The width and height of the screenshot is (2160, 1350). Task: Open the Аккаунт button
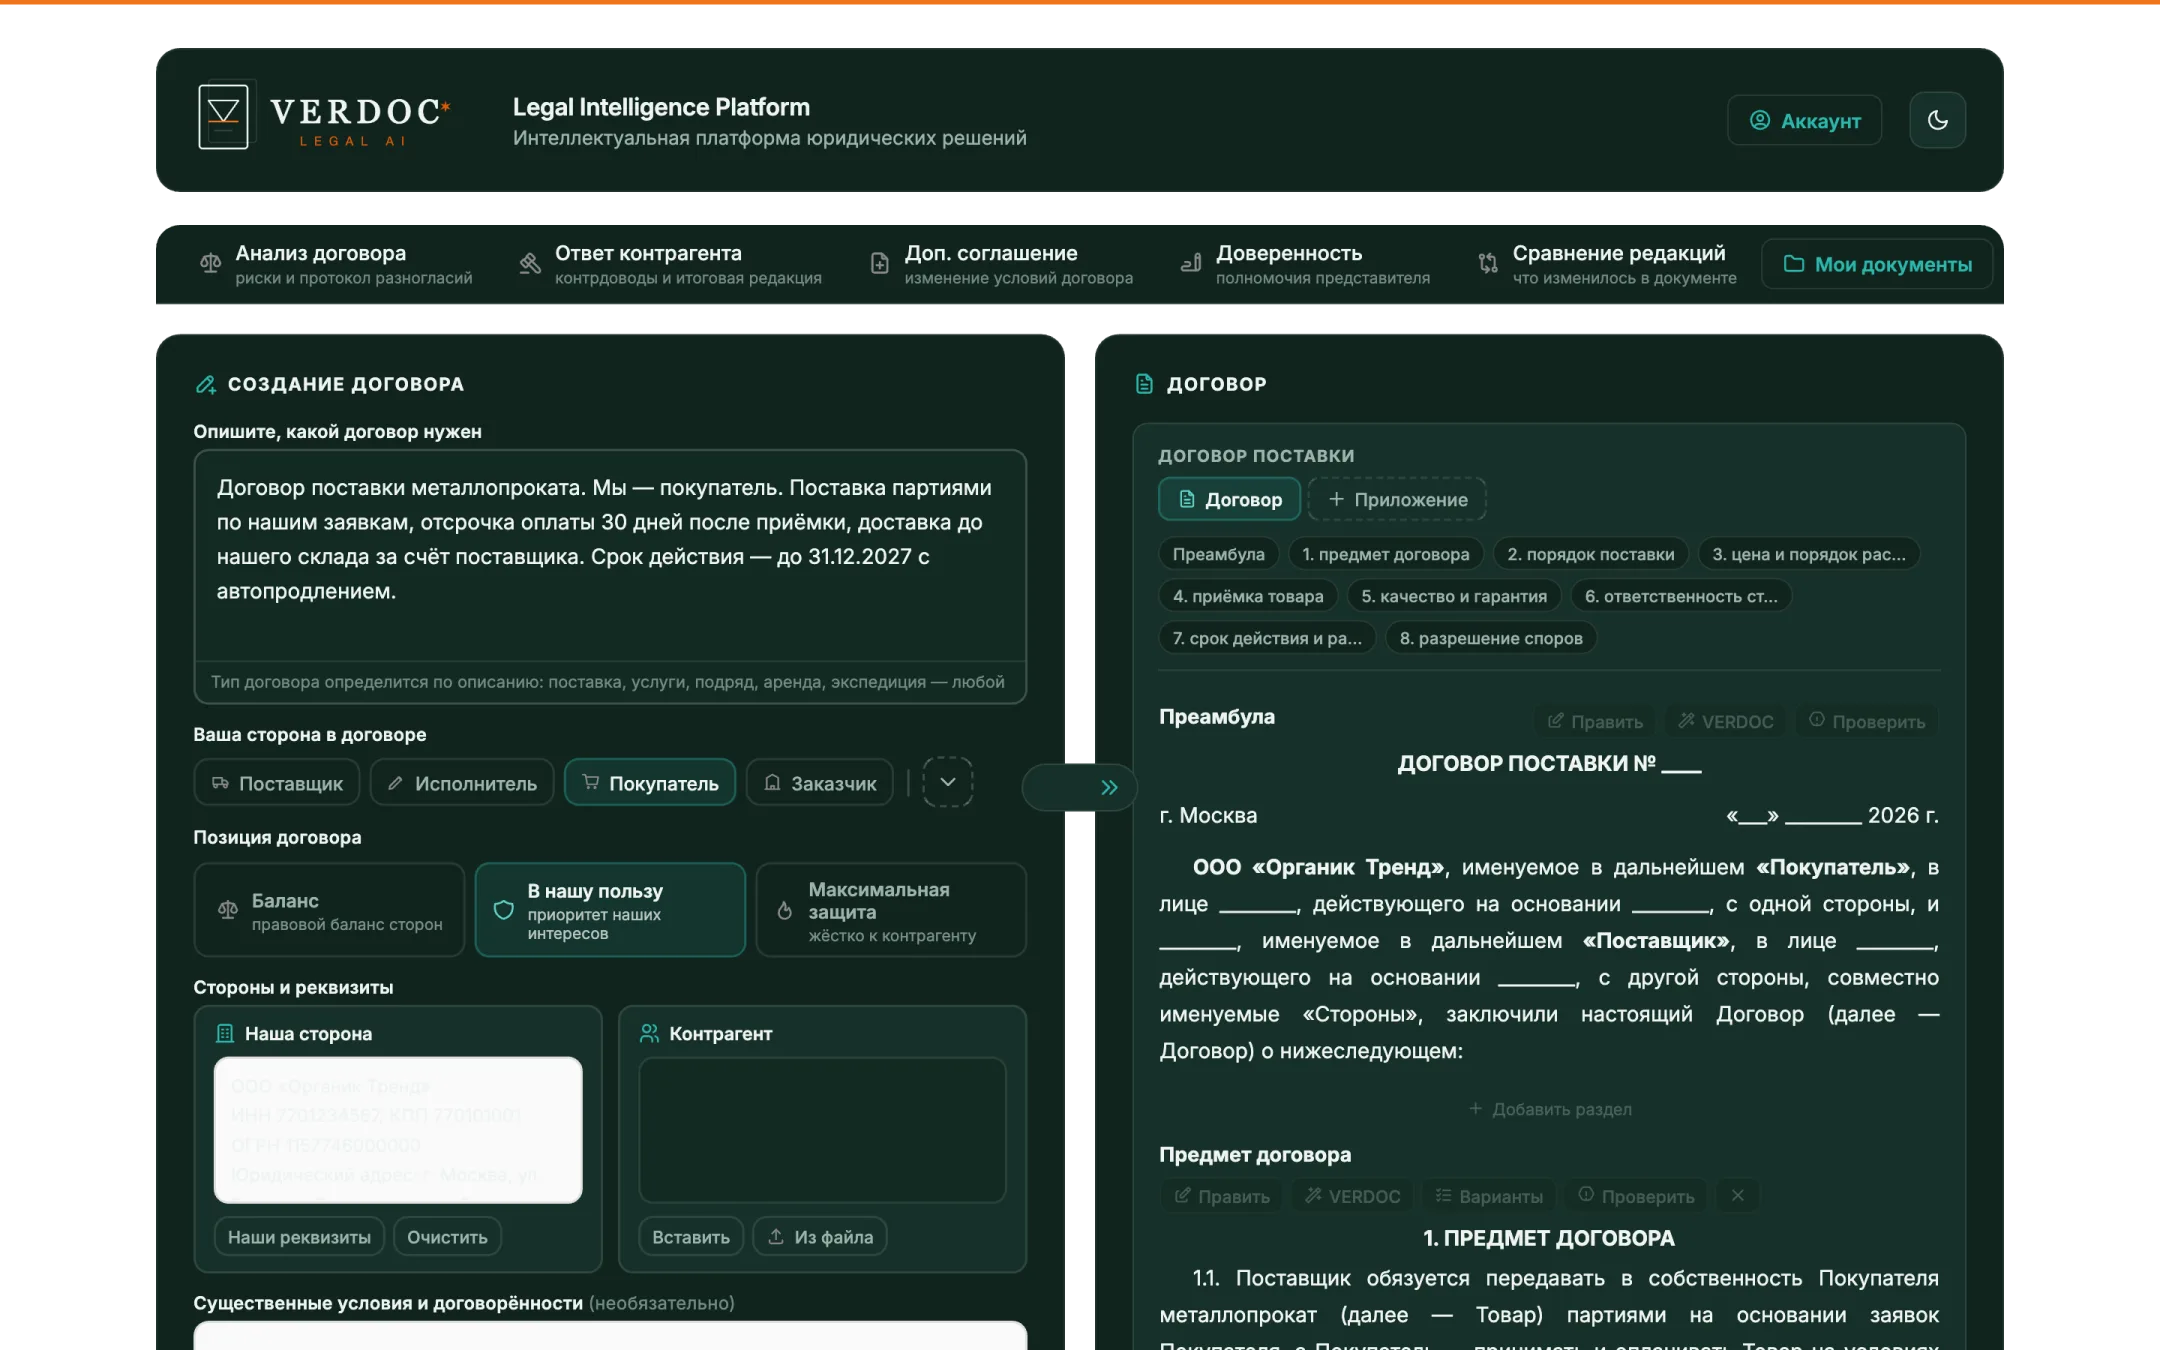(x=1804, y=120)
